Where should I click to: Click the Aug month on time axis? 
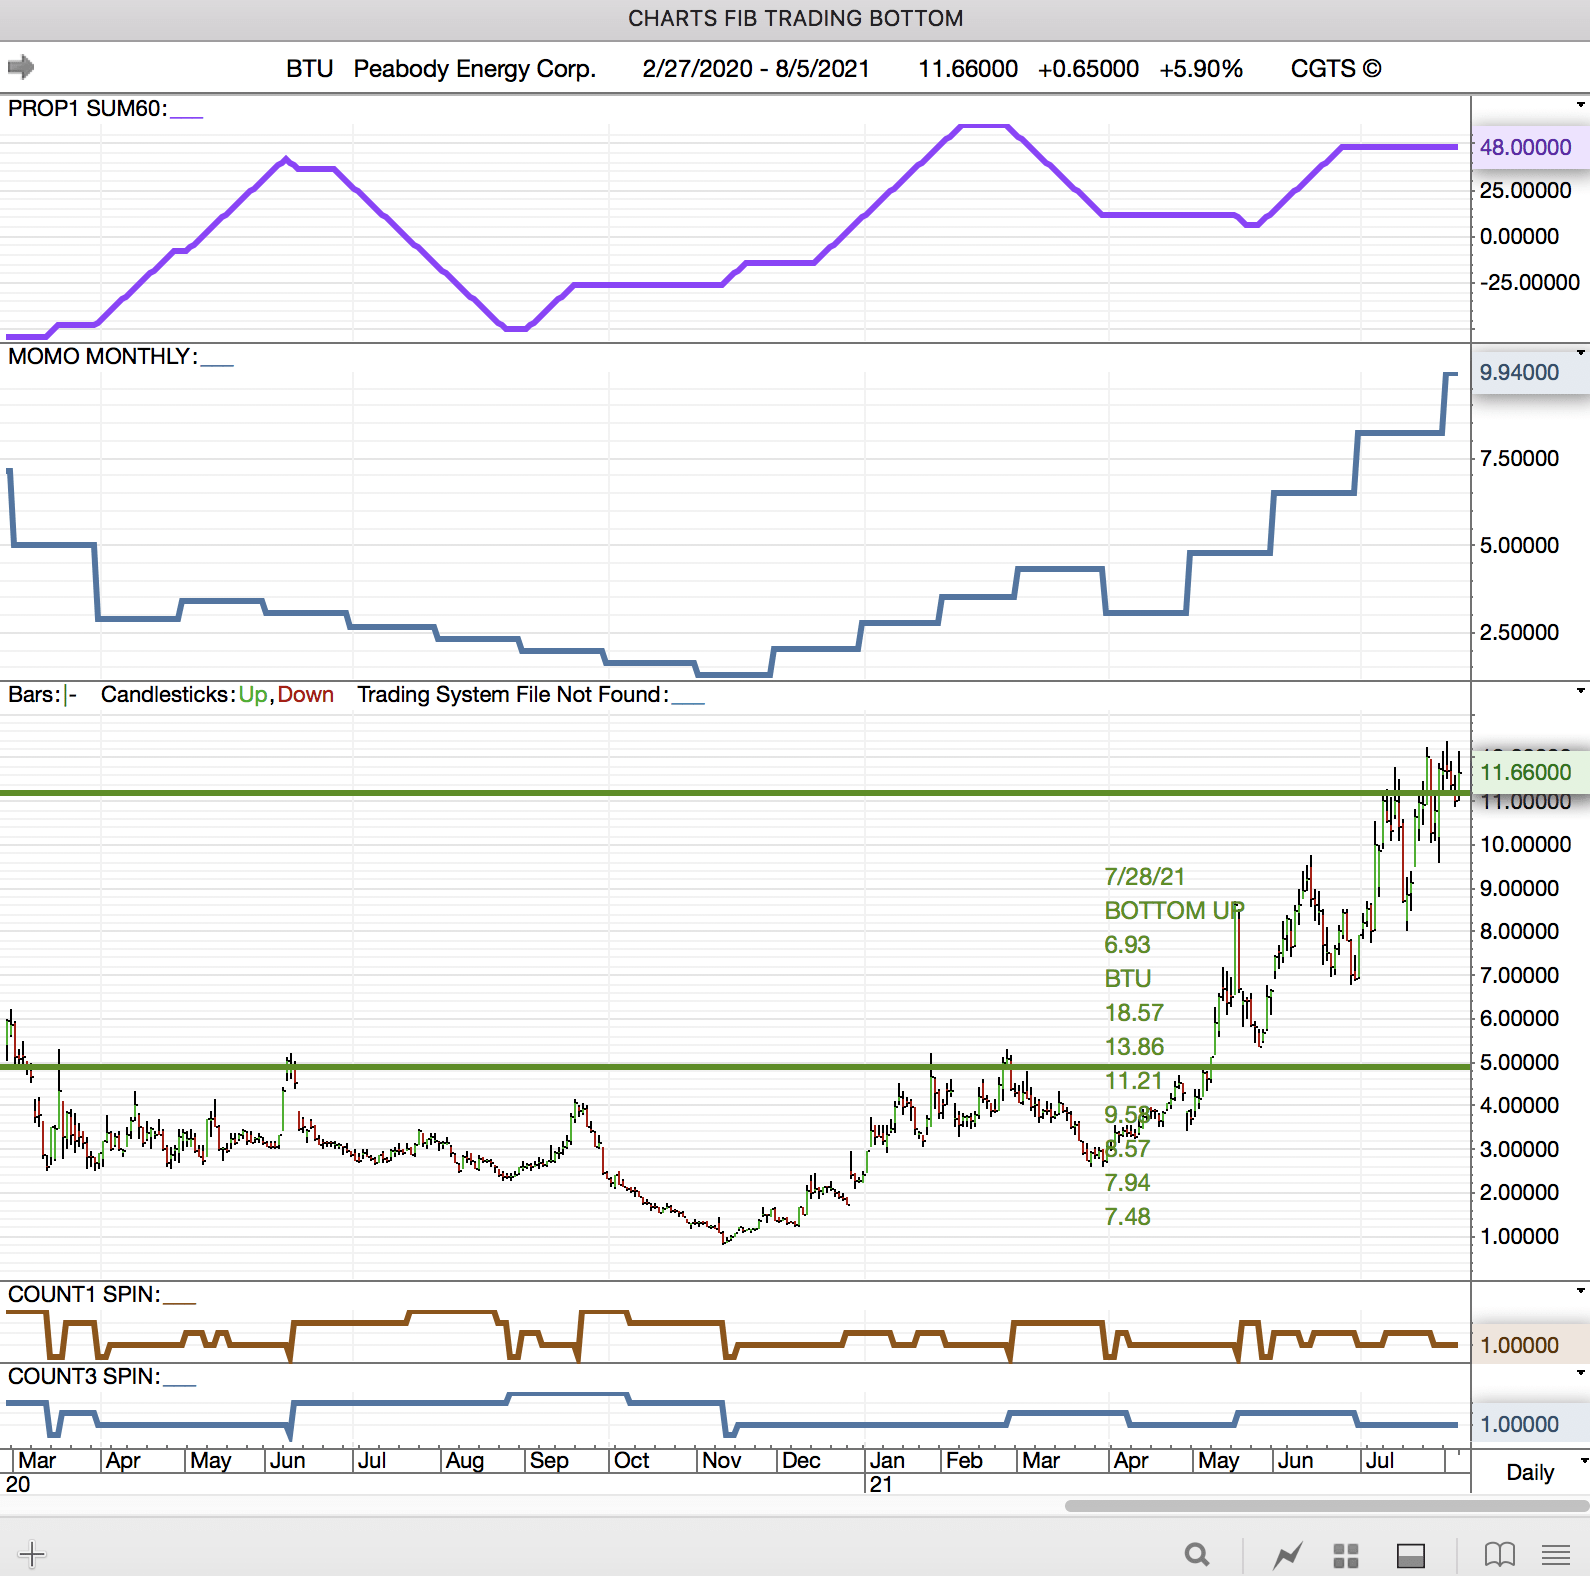coord(465,1460)
